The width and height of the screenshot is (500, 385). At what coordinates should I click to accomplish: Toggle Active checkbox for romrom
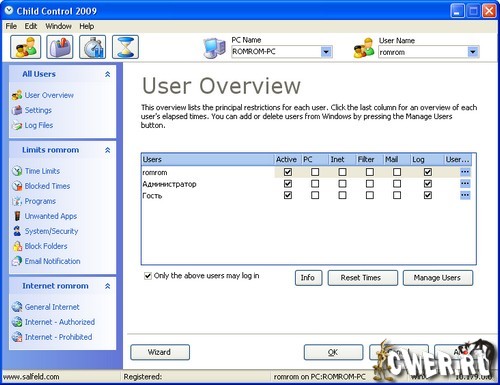click(288, 172)
